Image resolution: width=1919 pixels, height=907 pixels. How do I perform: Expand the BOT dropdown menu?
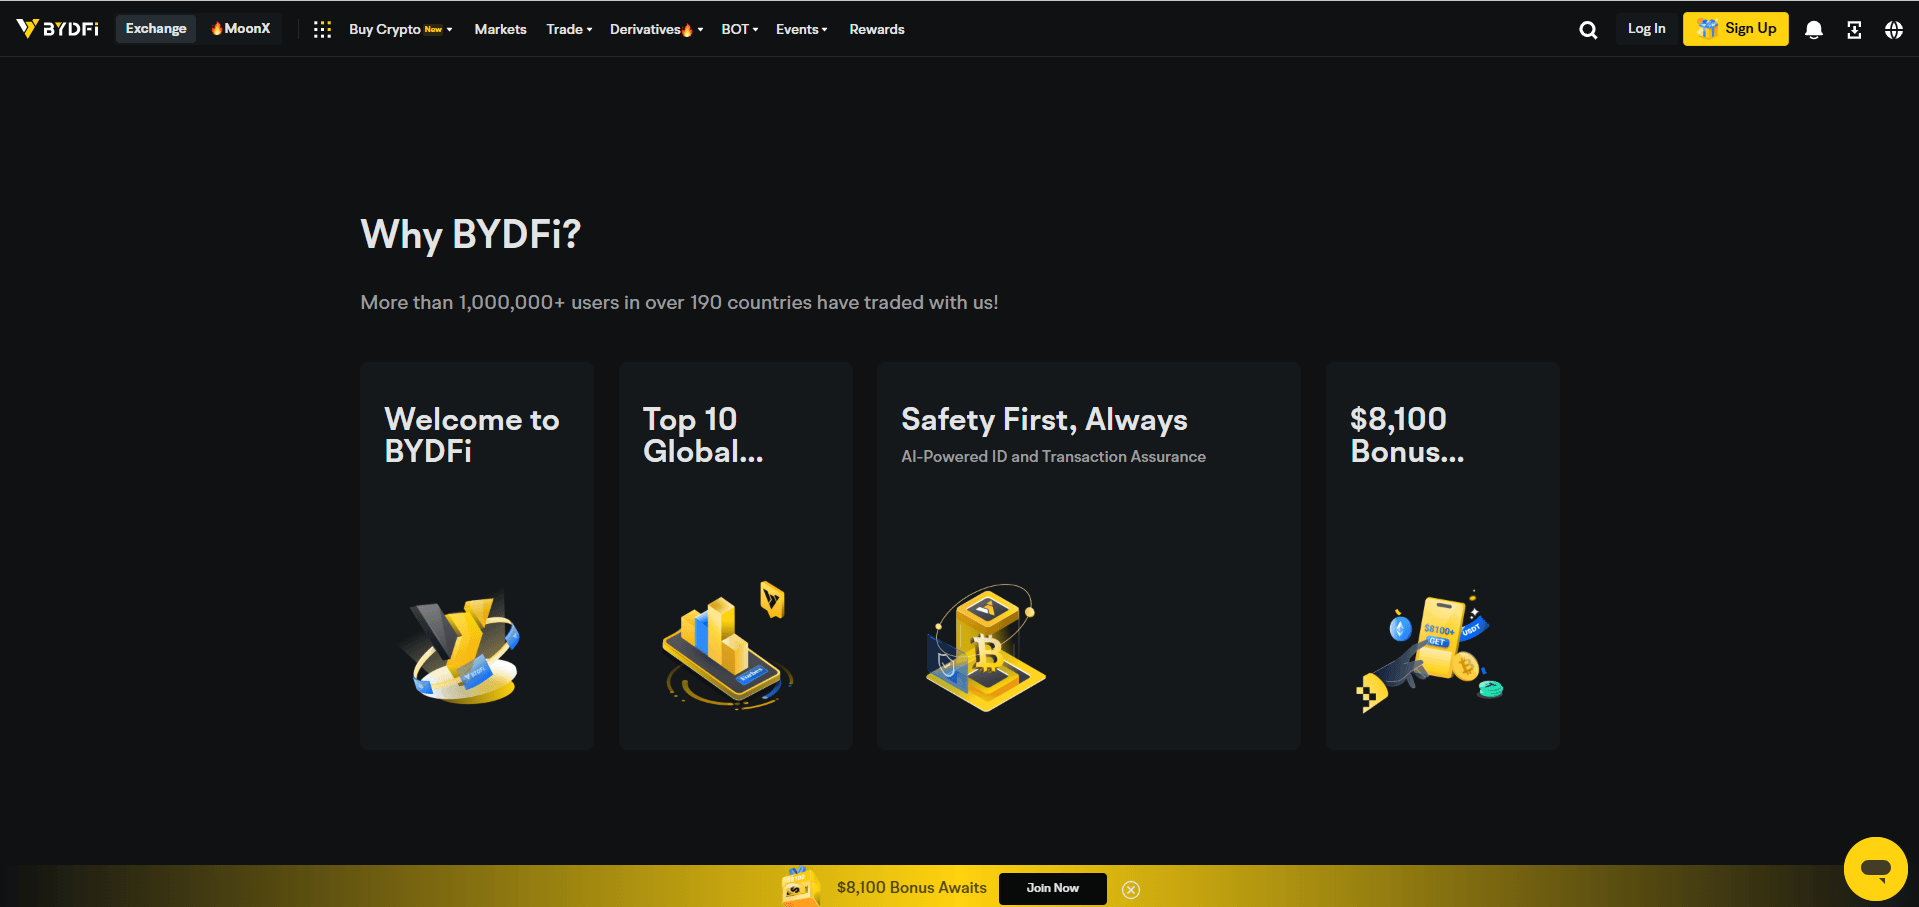[739, 30]
